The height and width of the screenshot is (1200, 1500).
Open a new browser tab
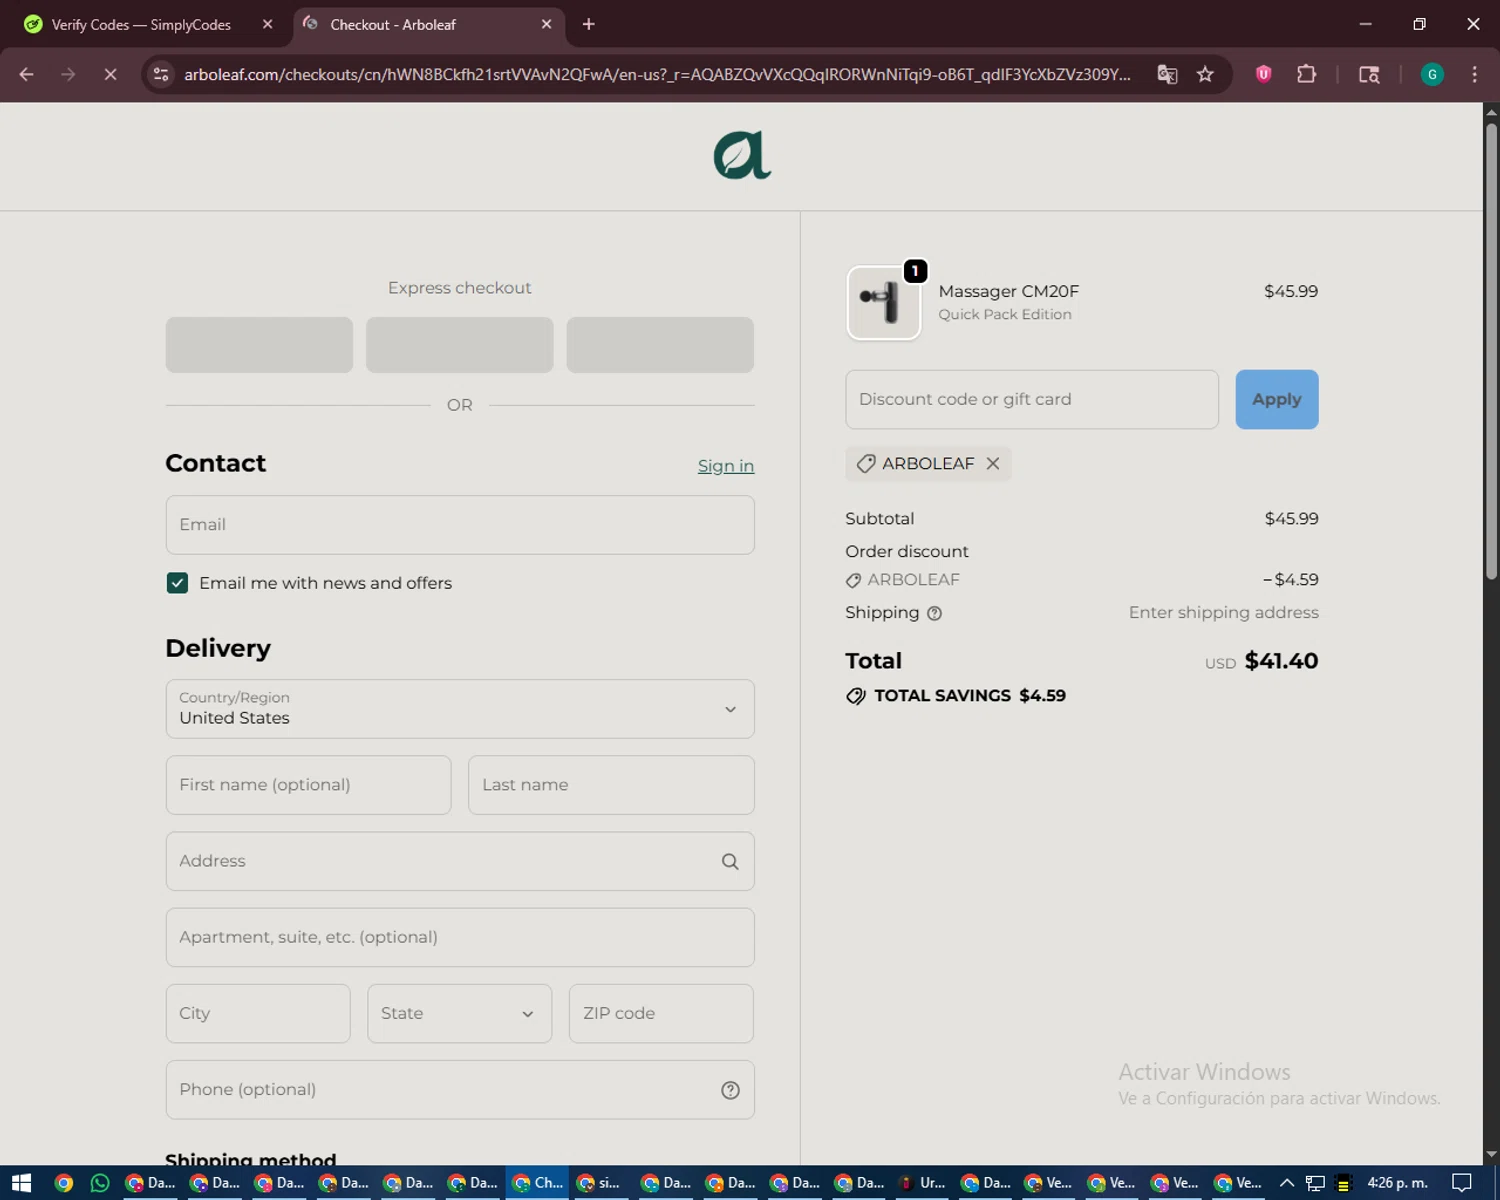click(589, 24)
